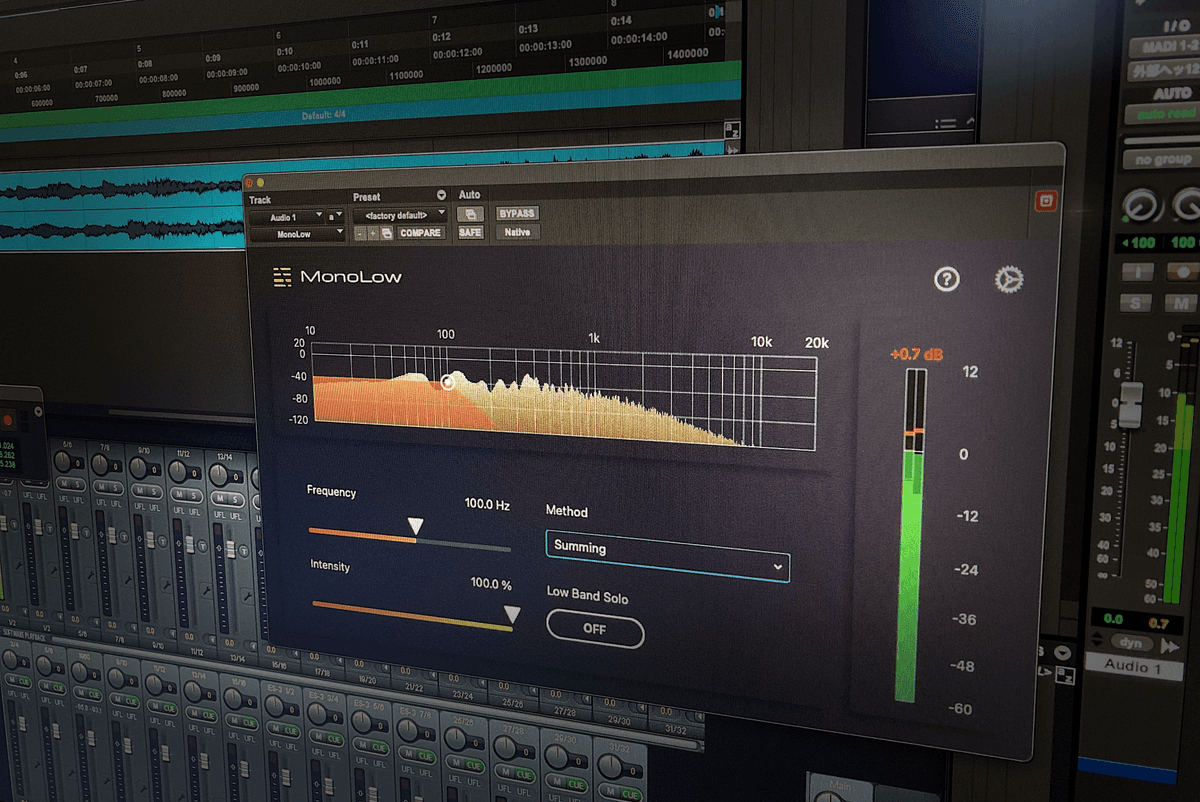Click the Frequency slider handle

point(416,527)
